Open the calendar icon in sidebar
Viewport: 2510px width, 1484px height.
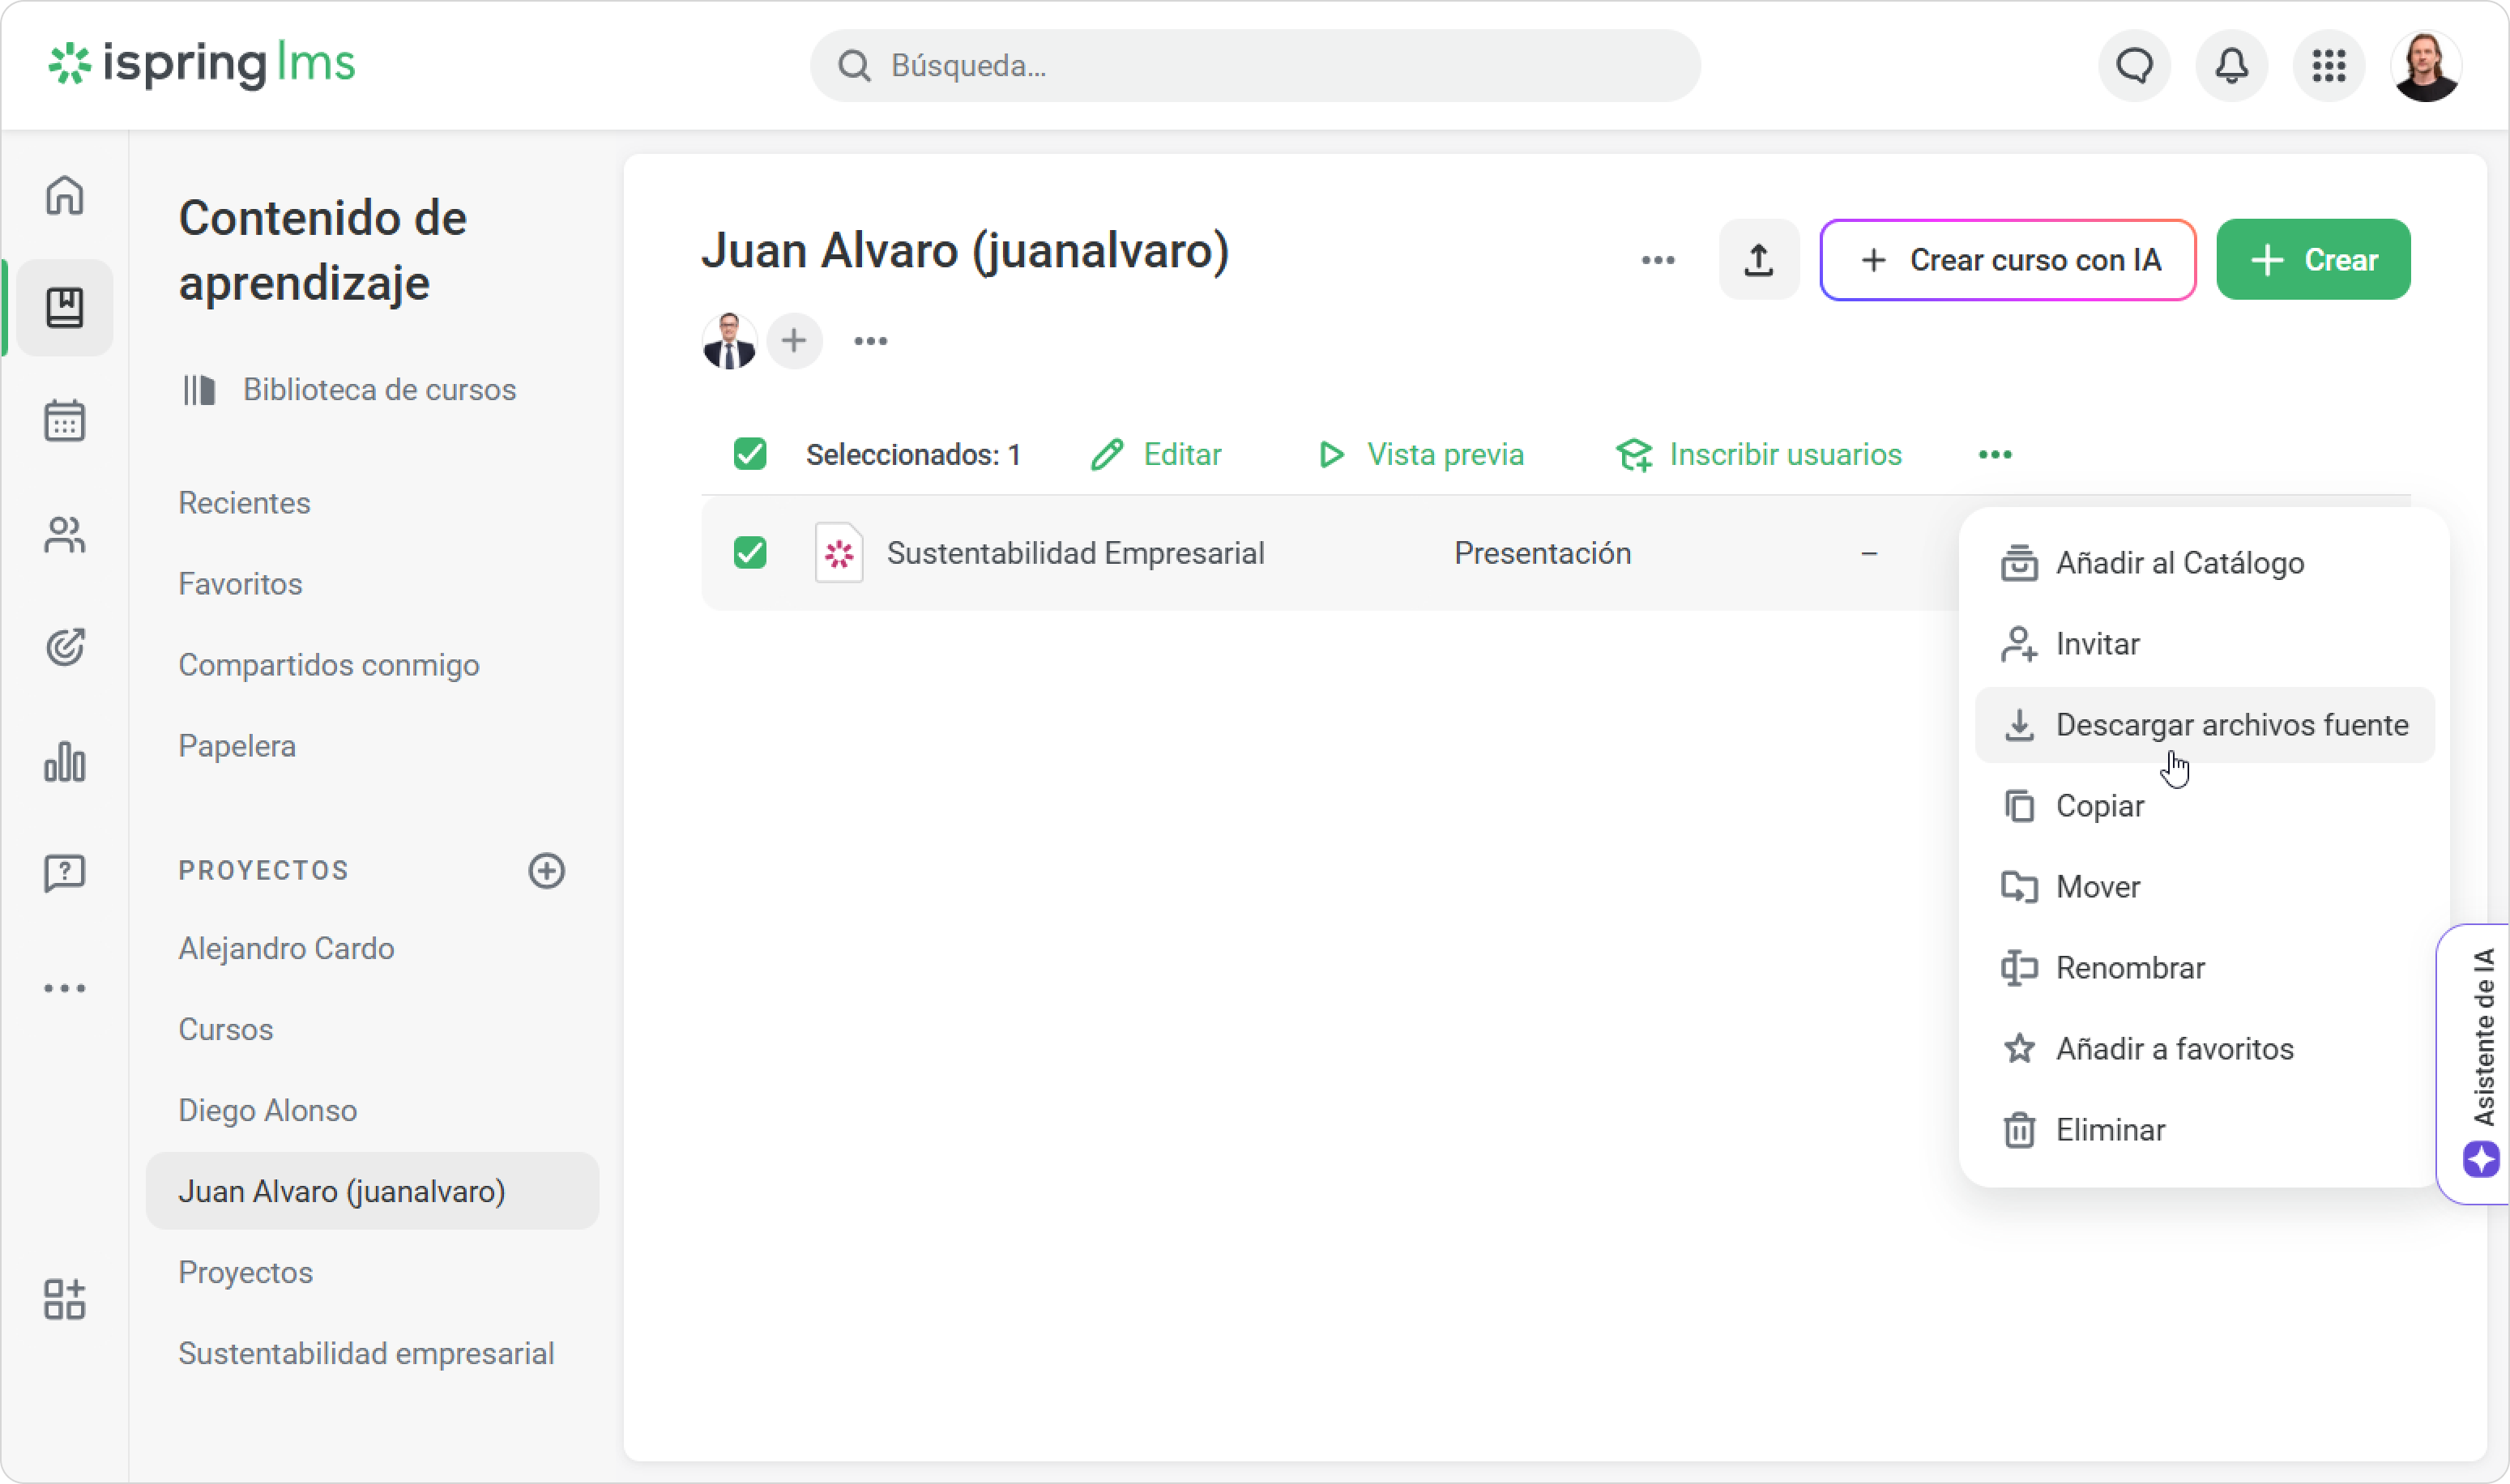(65, 420)
